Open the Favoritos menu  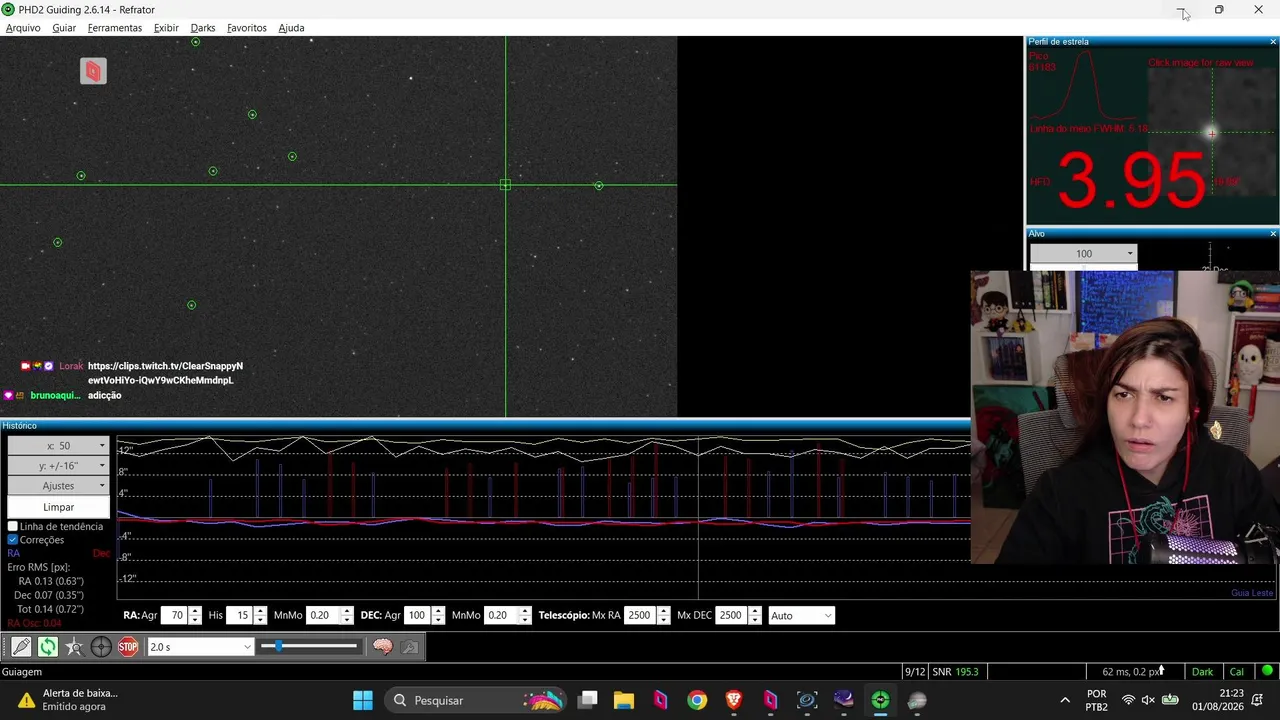[247, 28]
